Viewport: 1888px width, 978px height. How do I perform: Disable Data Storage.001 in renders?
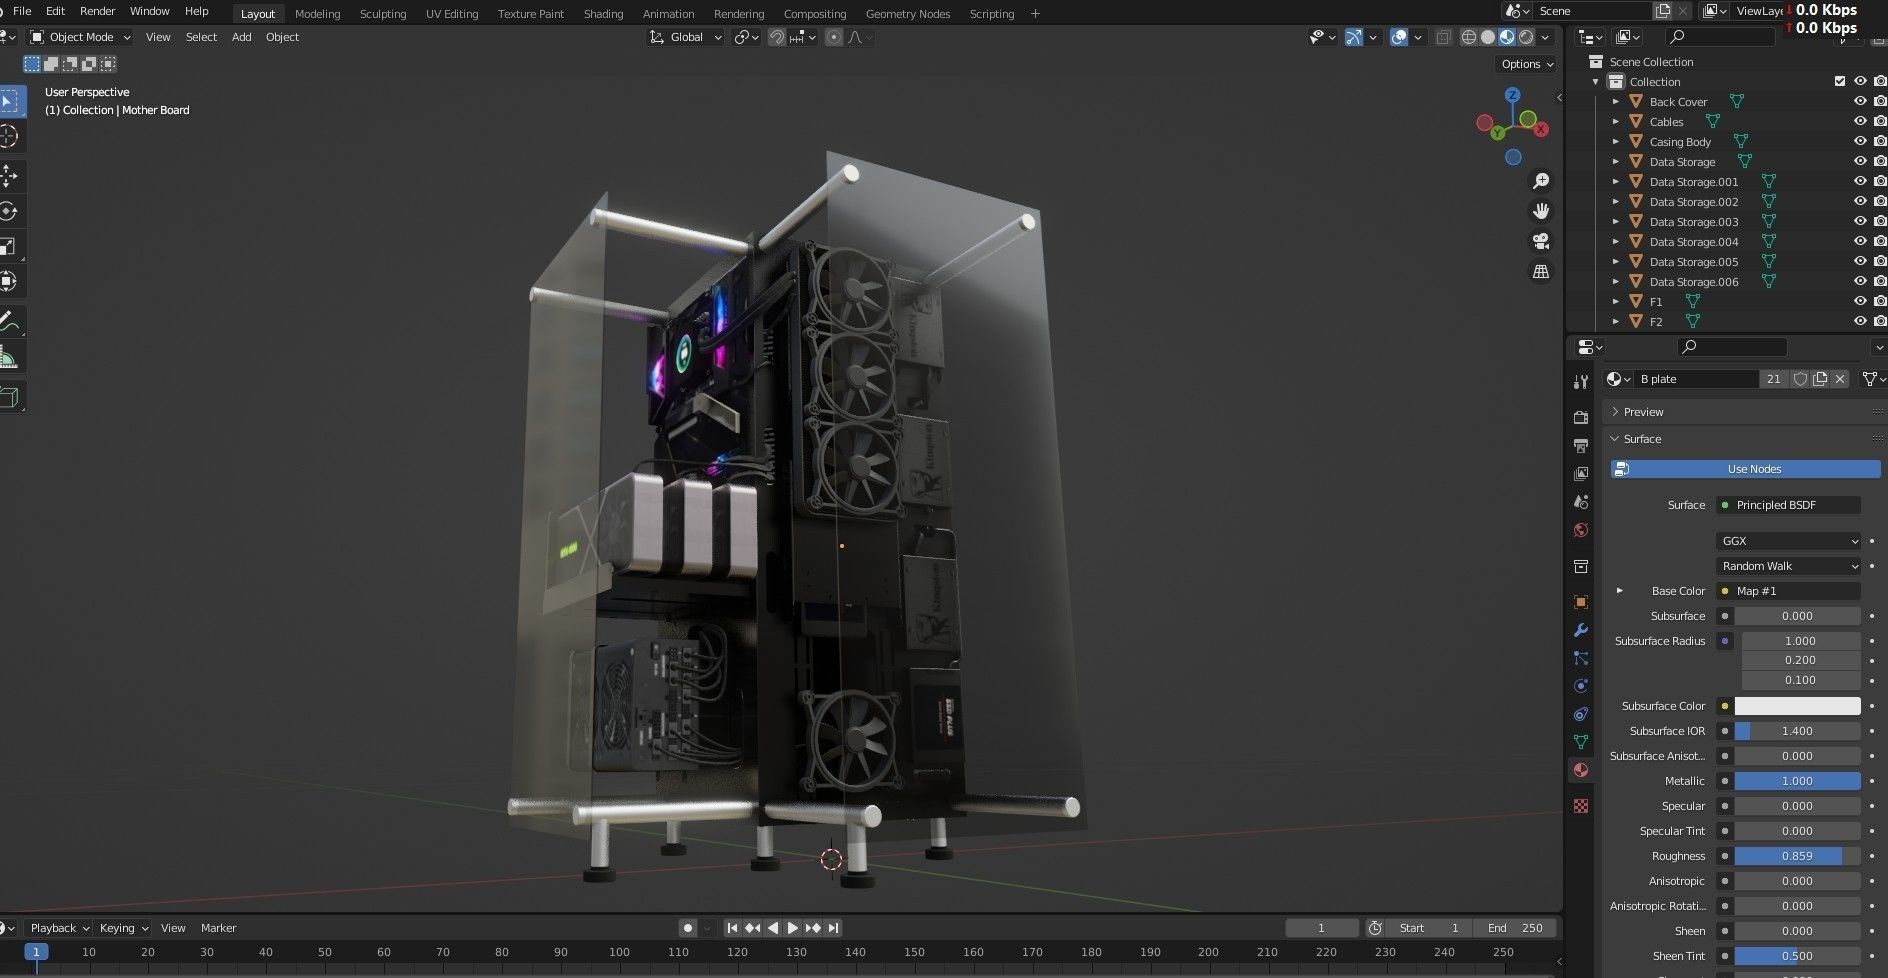click(x=1880, y=181)
